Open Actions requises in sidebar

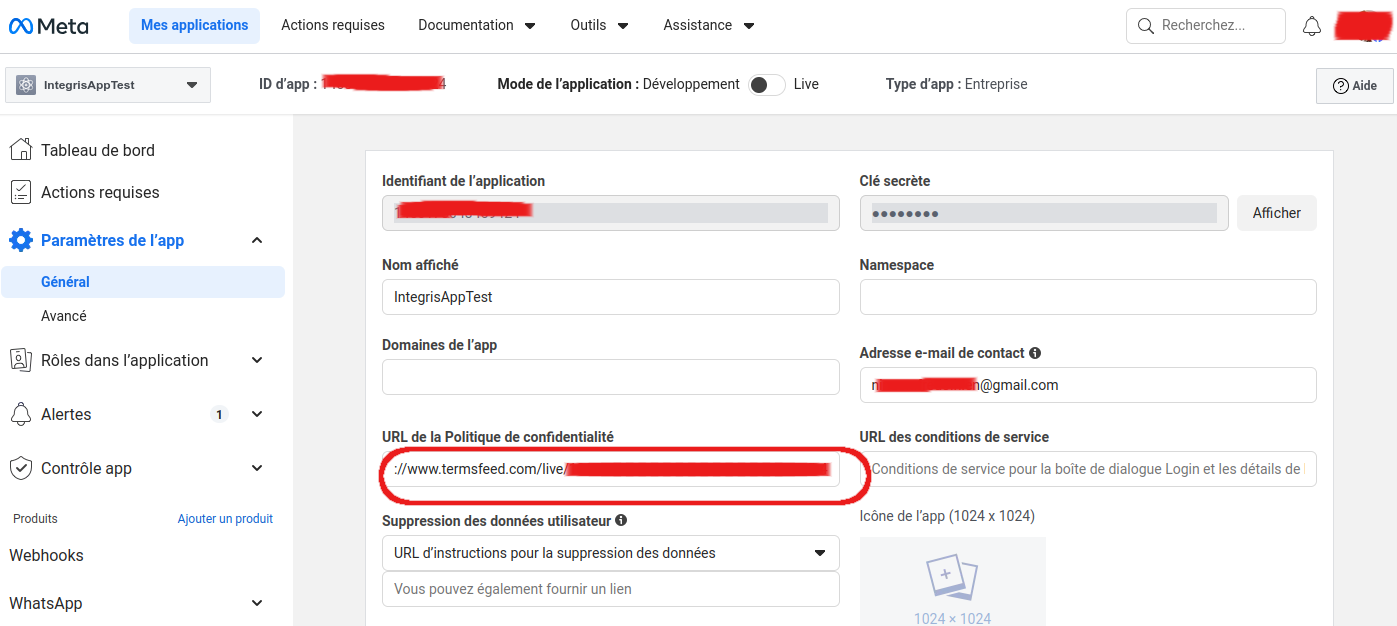tap(100, 192)
